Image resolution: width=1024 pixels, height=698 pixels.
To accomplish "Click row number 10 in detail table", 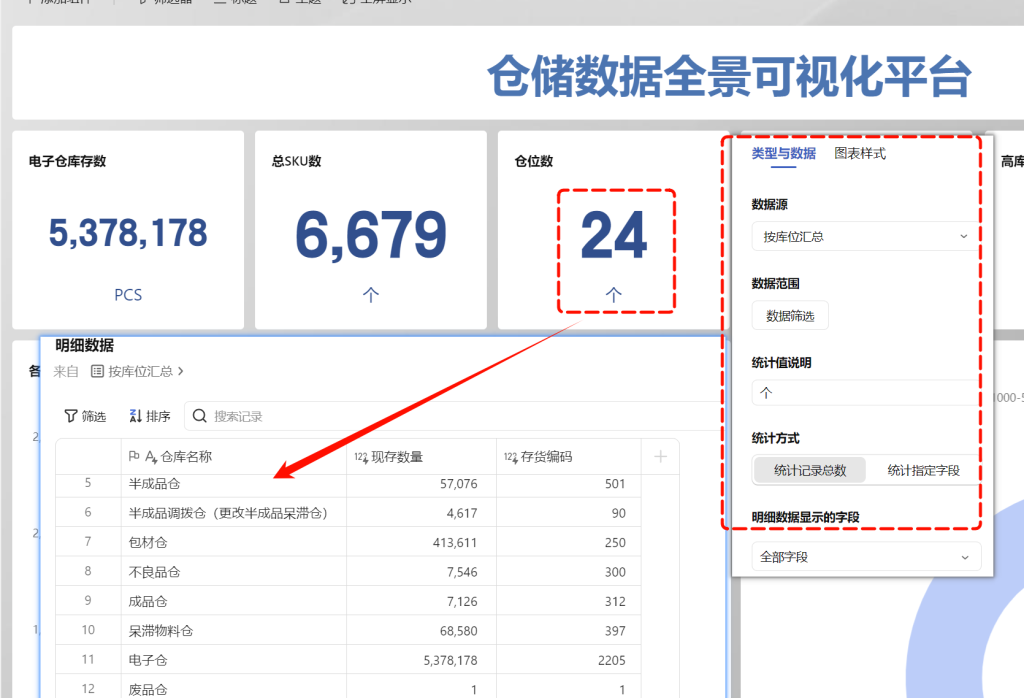I will coord(88,629).
